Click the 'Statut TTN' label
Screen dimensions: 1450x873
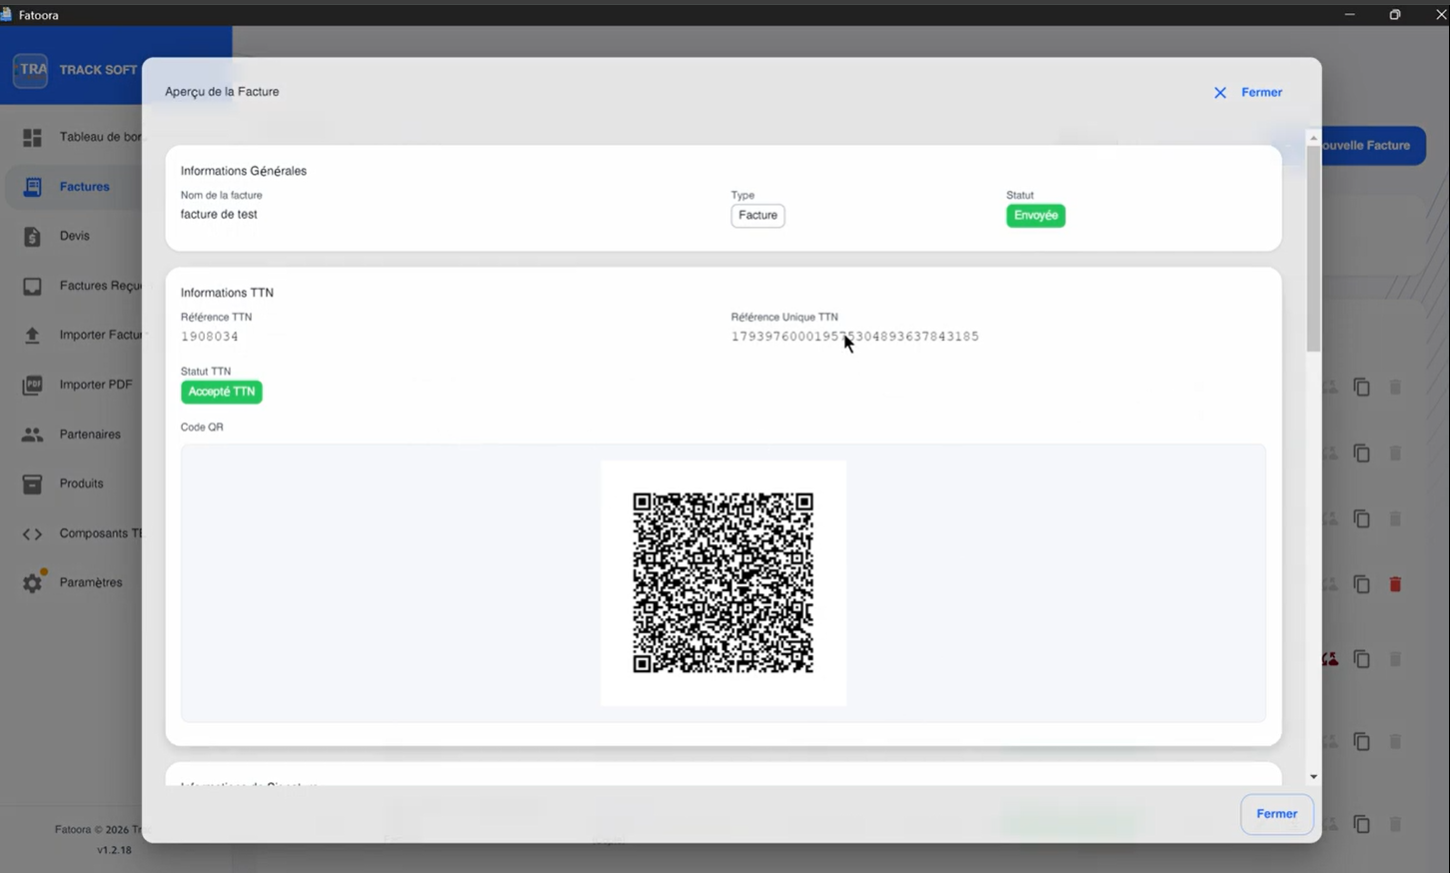[206, 371]
